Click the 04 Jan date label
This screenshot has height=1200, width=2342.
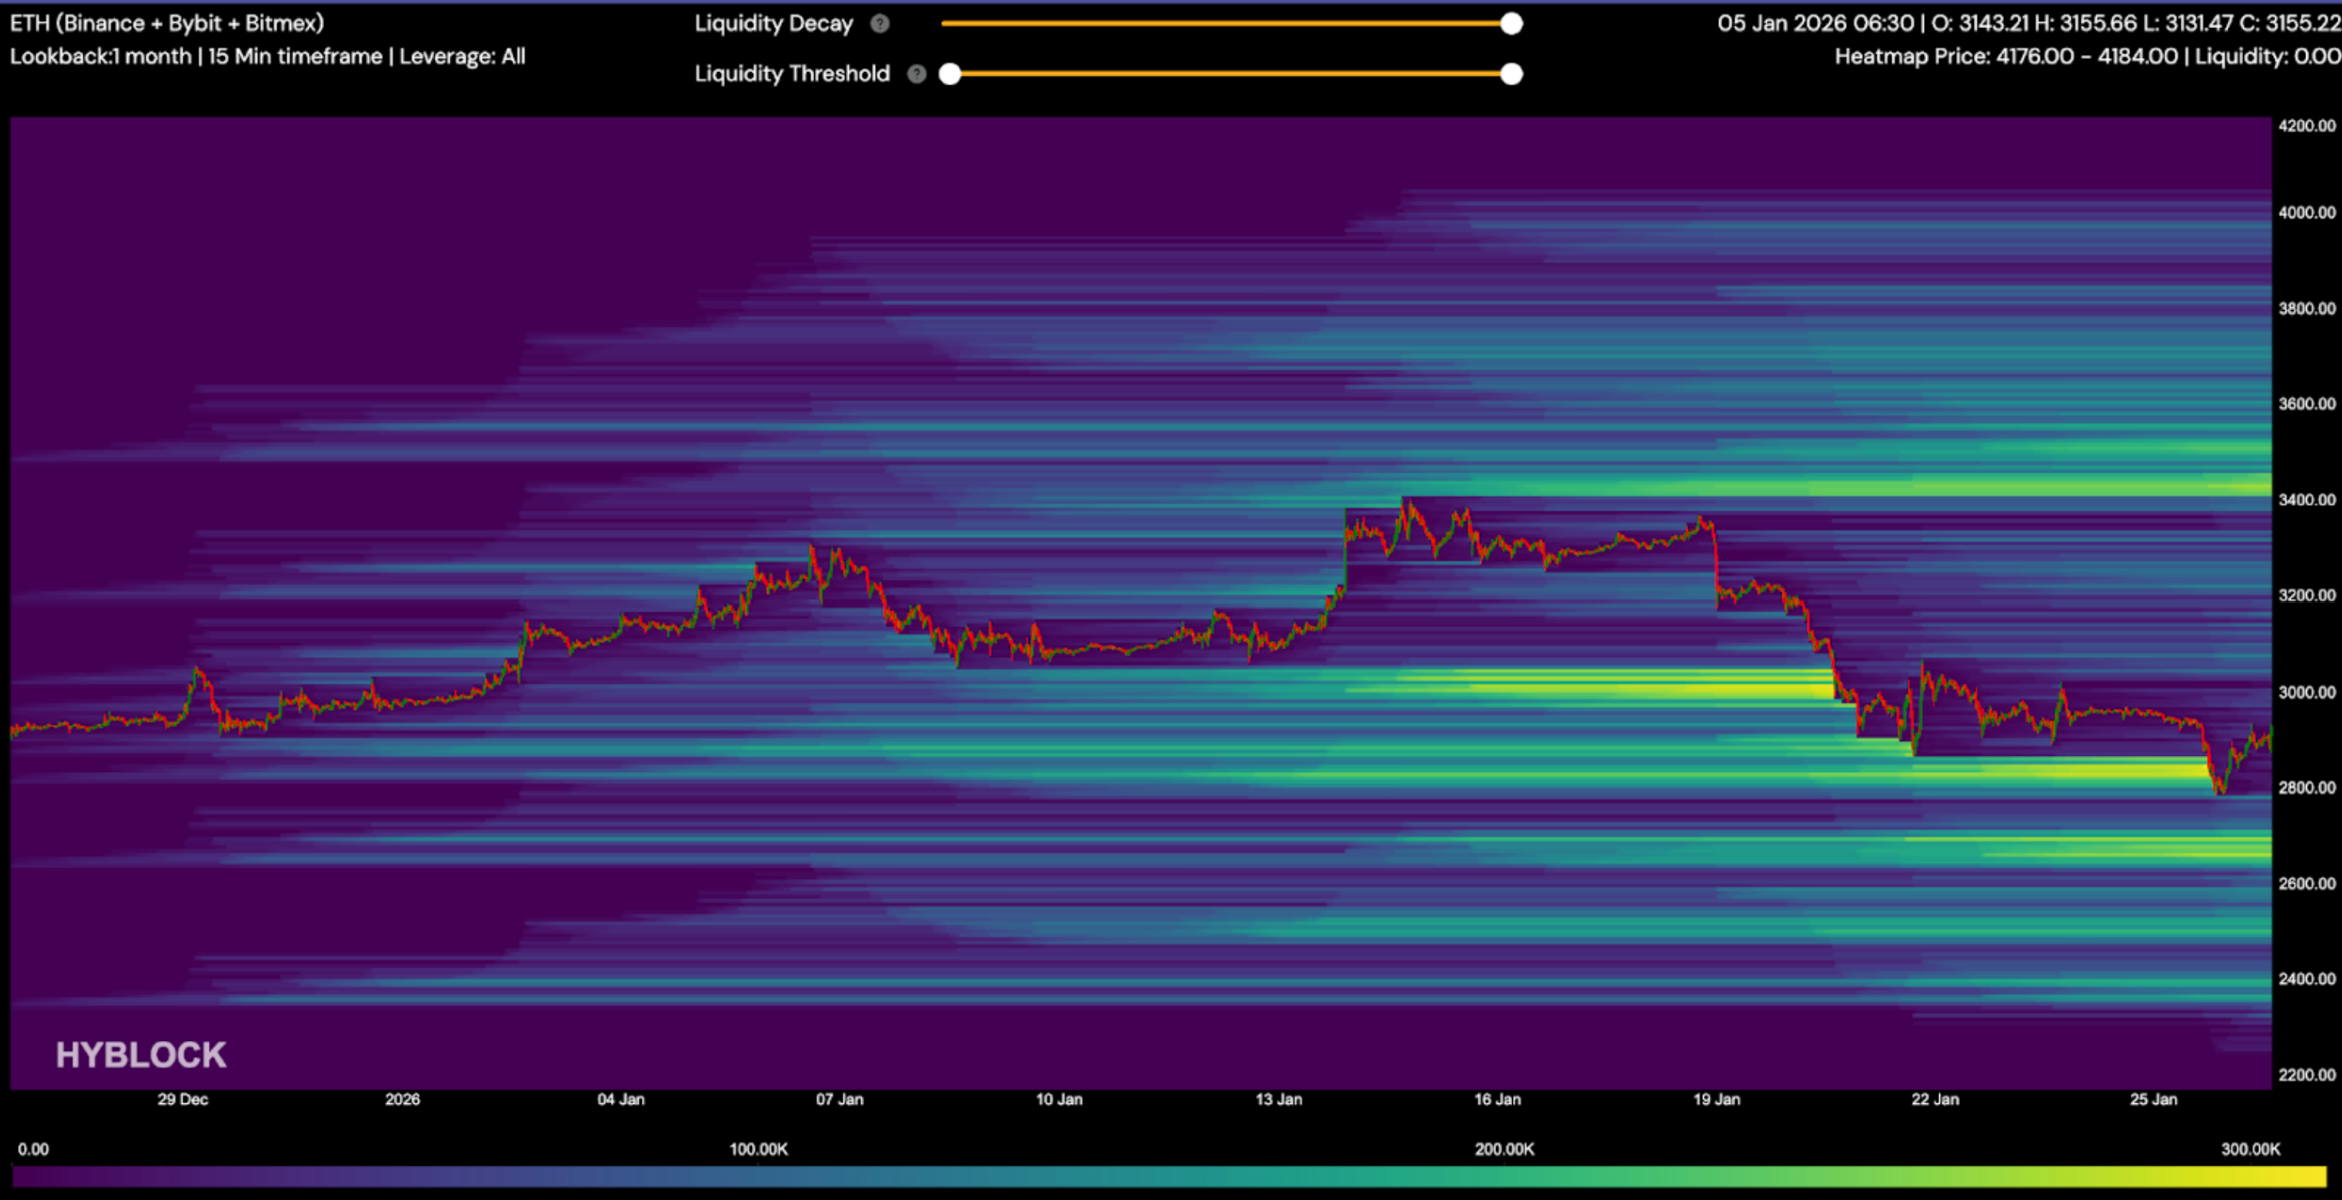[621, 1100]
